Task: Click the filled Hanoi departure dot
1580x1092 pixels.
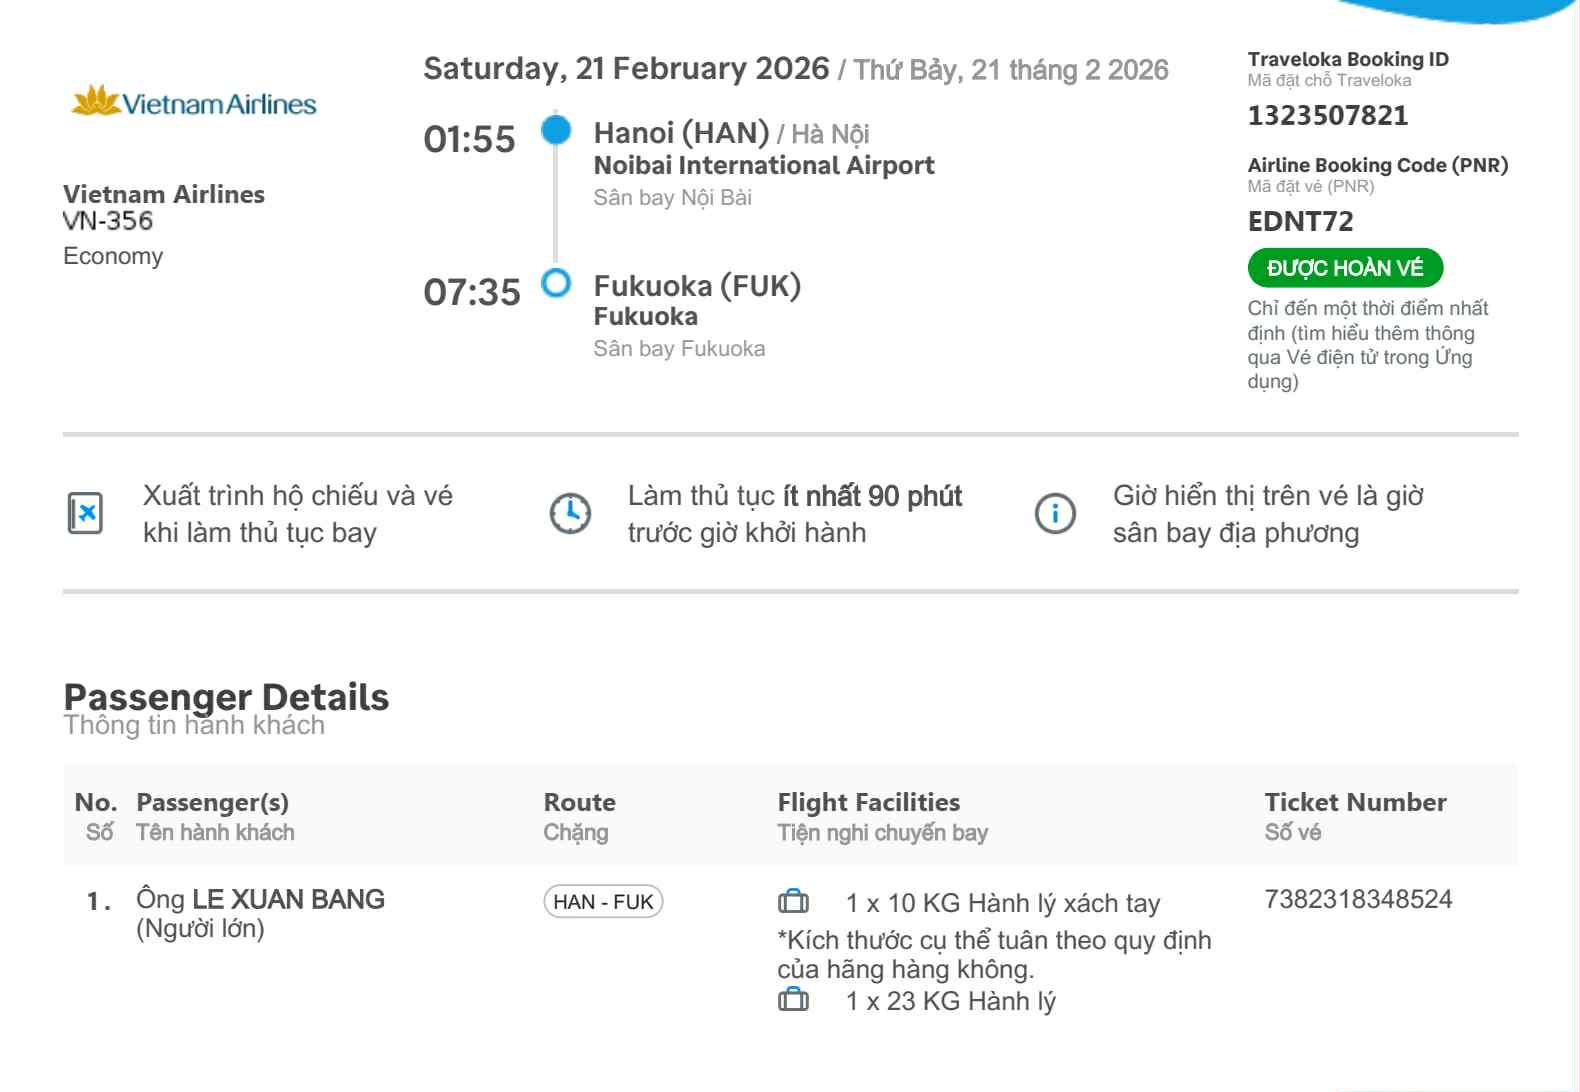Action: click(556, 130)
